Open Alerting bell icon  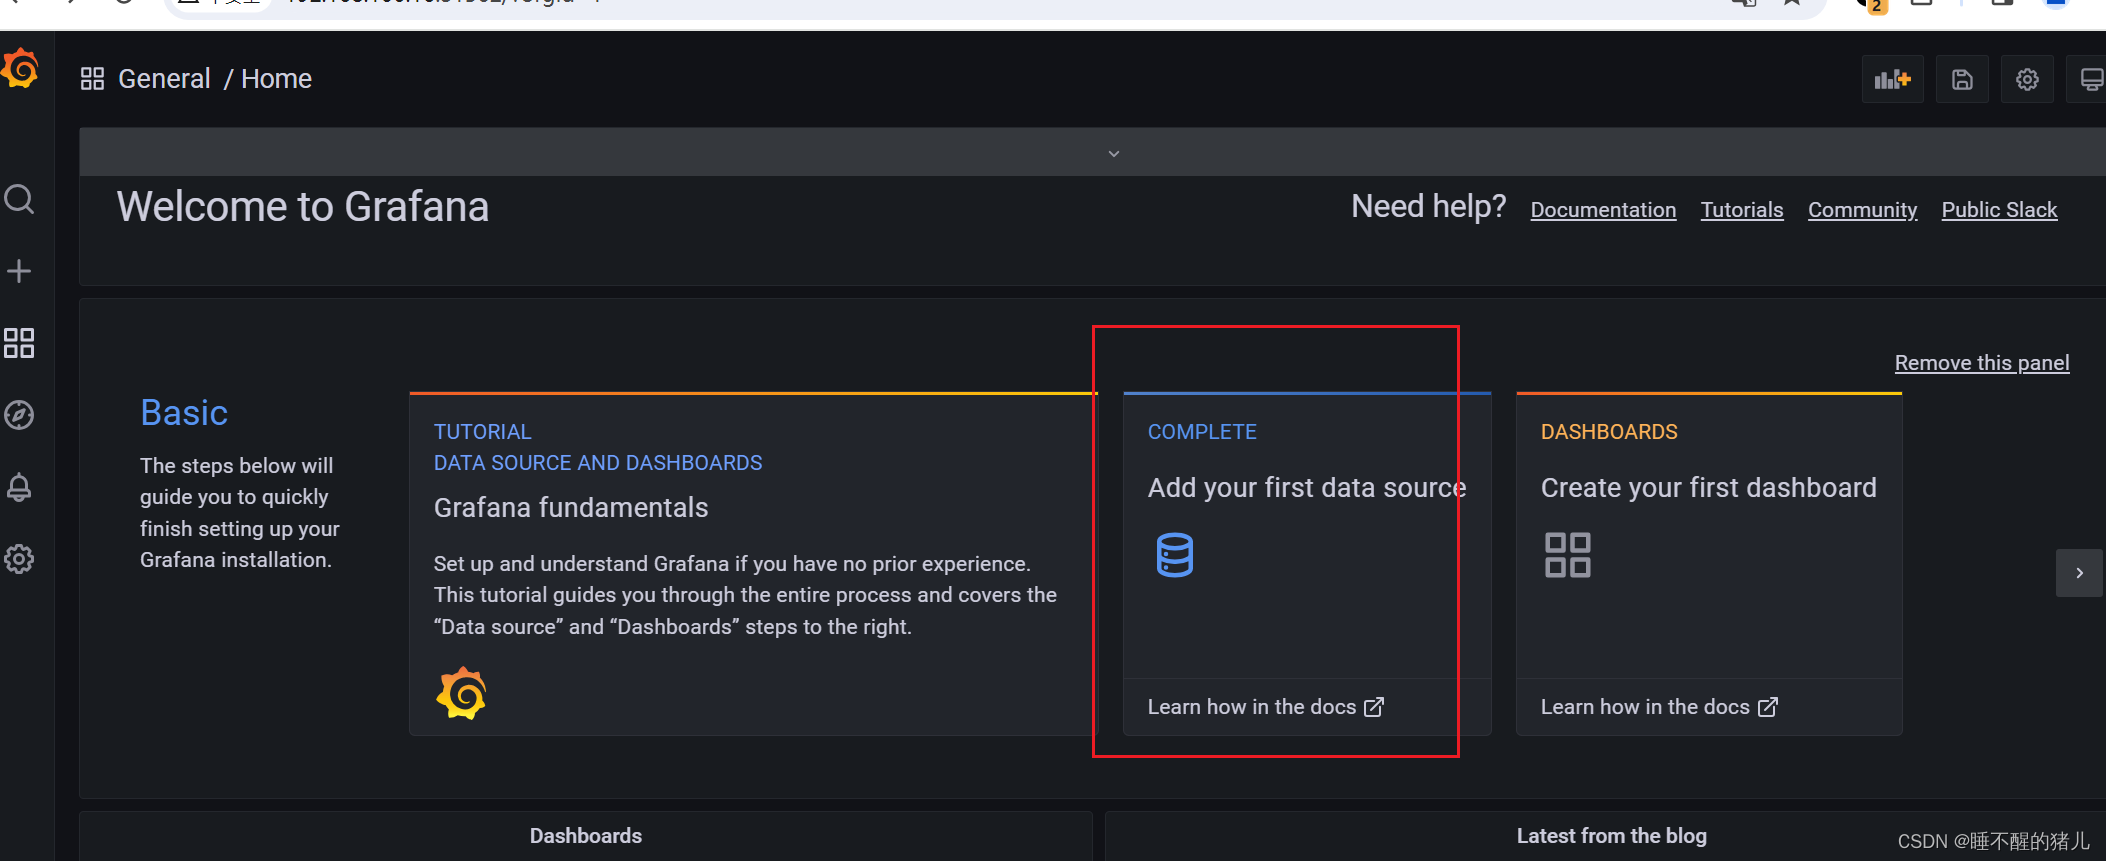[19, 487]
